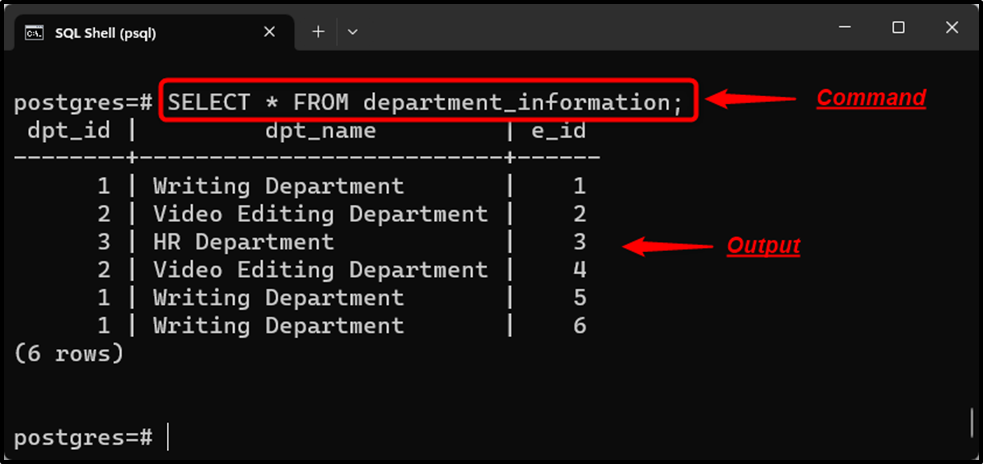
Task: Click the e_id column header
Action: click(558, 130)
